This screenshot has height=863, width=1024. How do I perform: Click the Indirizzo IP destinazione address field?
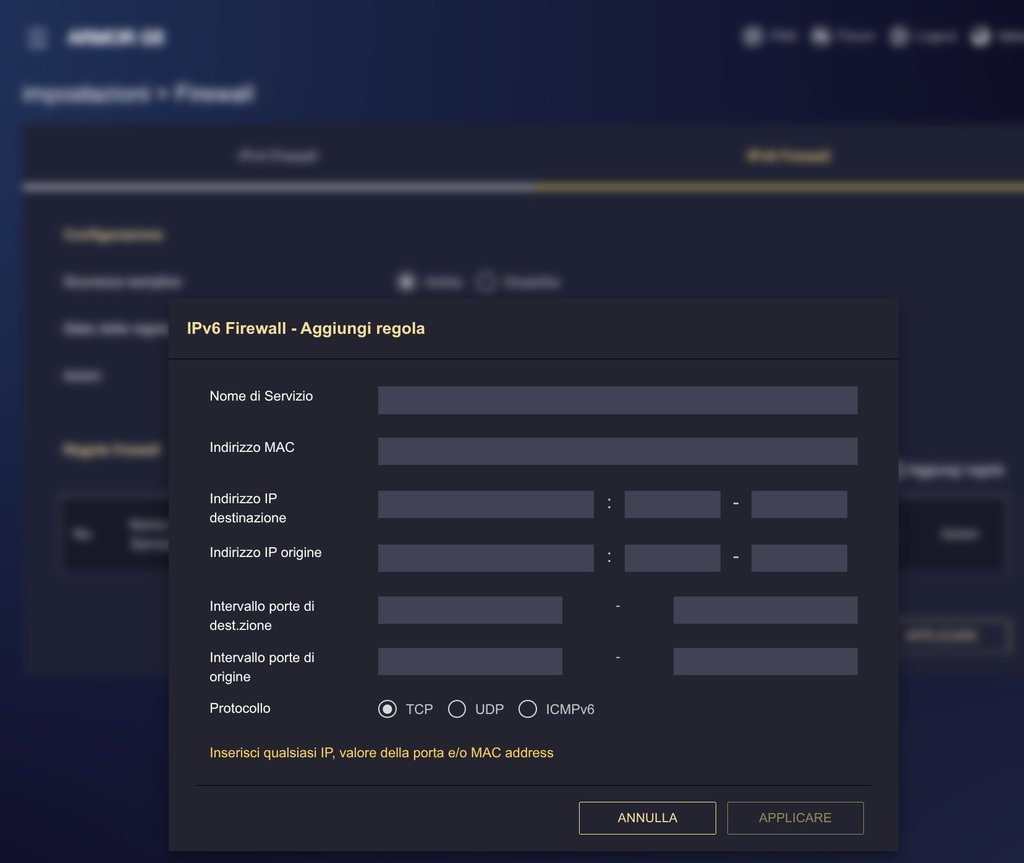(485, 504)
